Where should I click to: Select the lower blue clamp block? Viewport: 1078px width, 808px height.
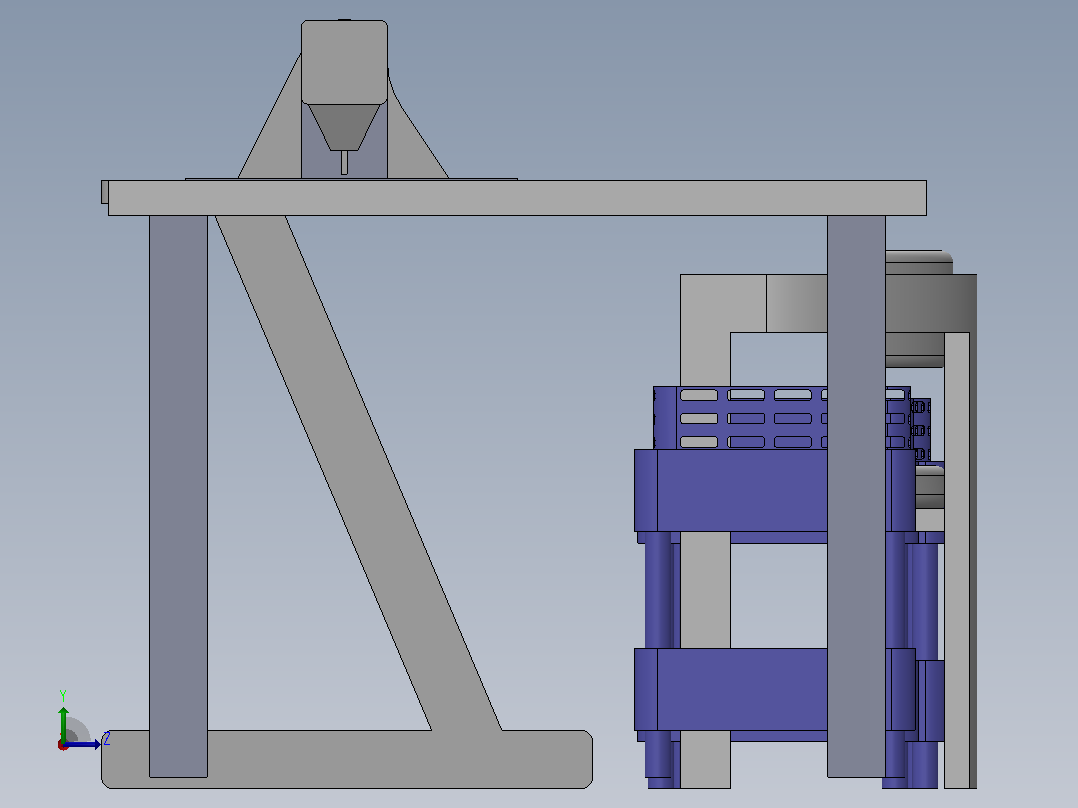coord(742,689)
